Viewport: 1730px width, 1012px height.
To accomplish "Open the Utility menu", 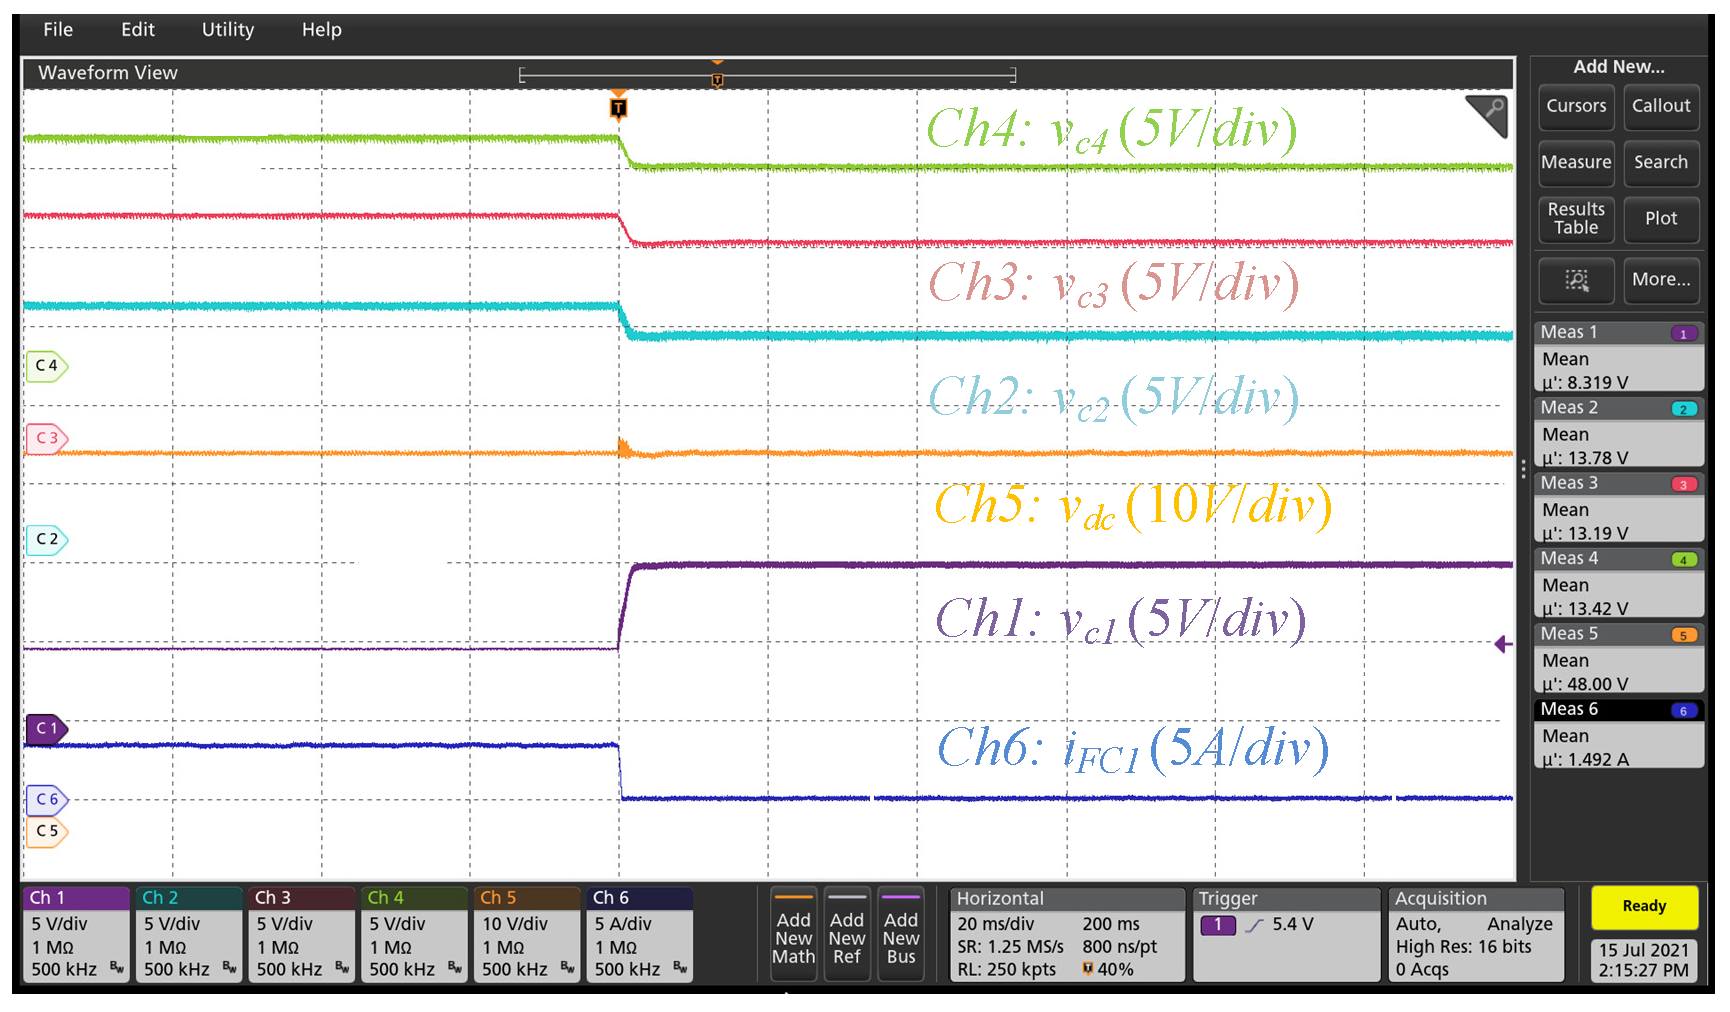I will coord(228,30).
